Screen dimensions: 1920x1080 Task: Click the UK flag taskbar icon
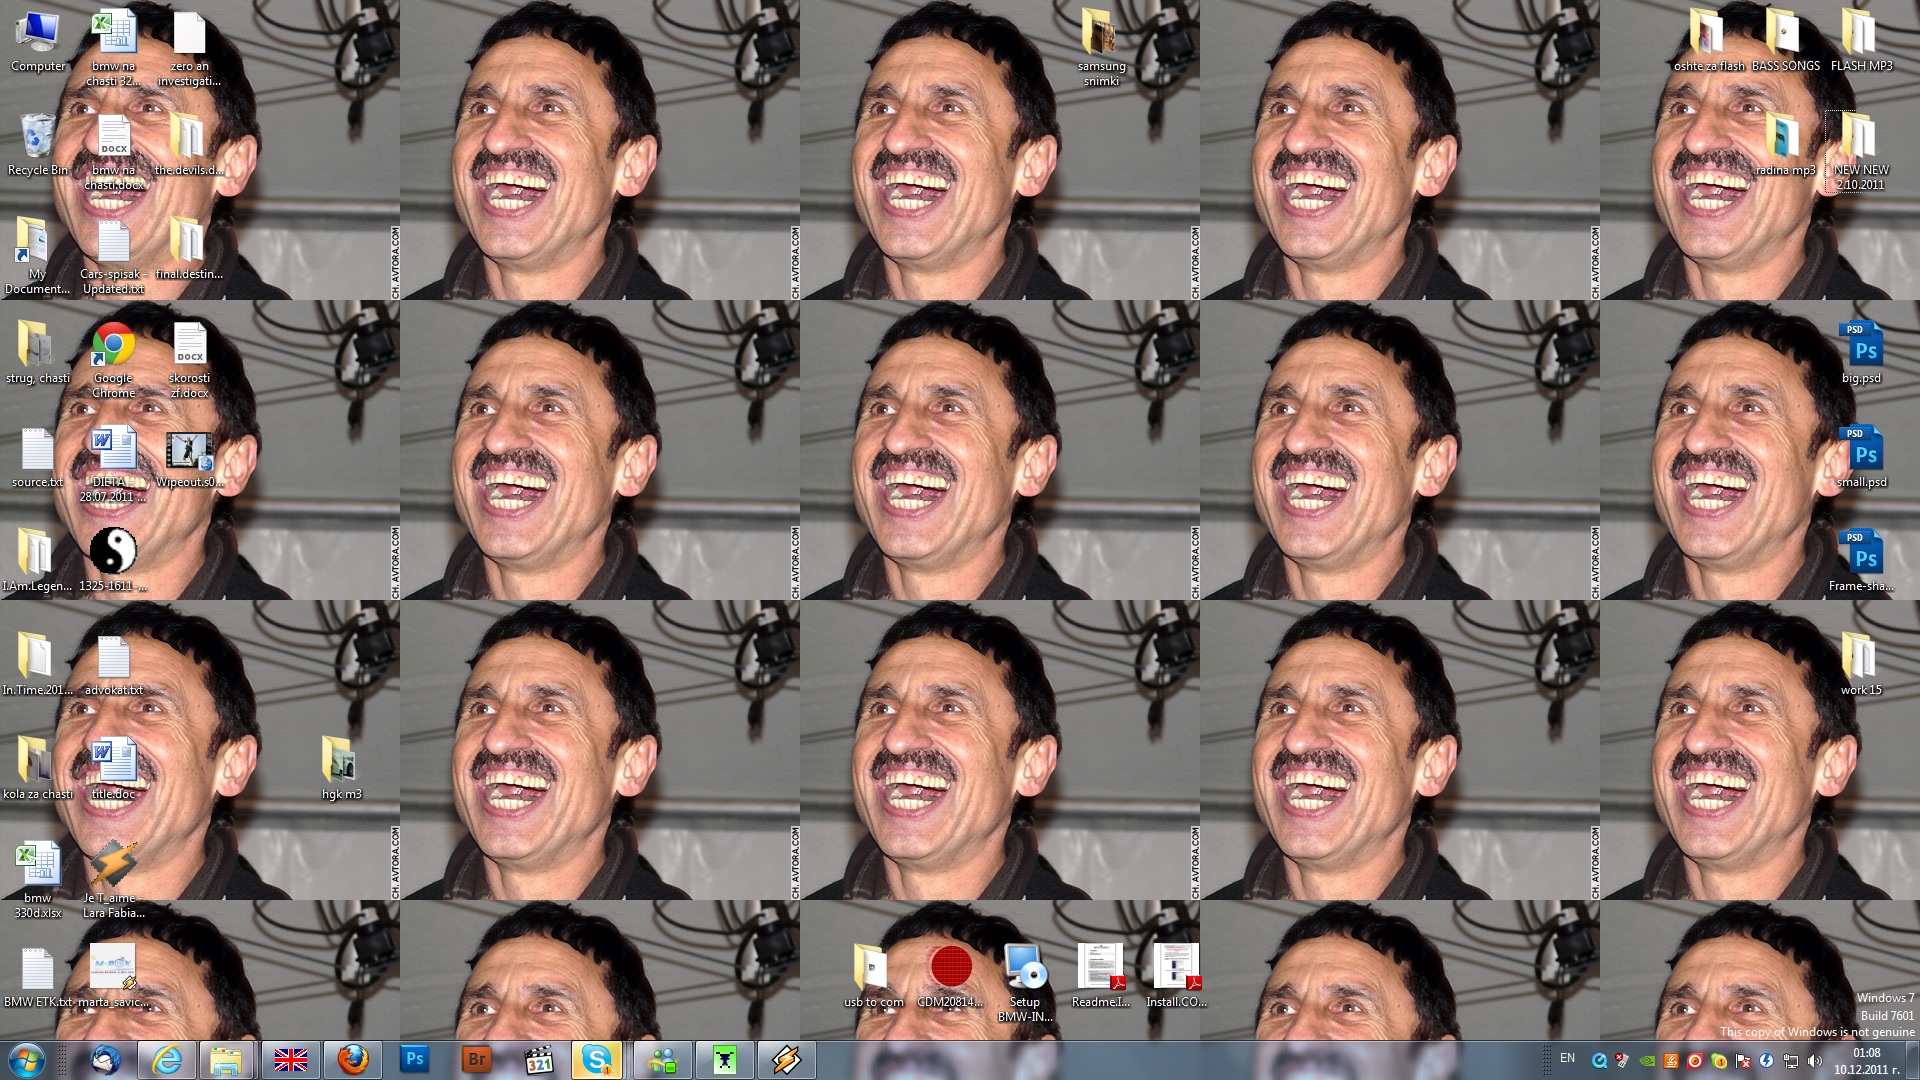pos(291,1060)
